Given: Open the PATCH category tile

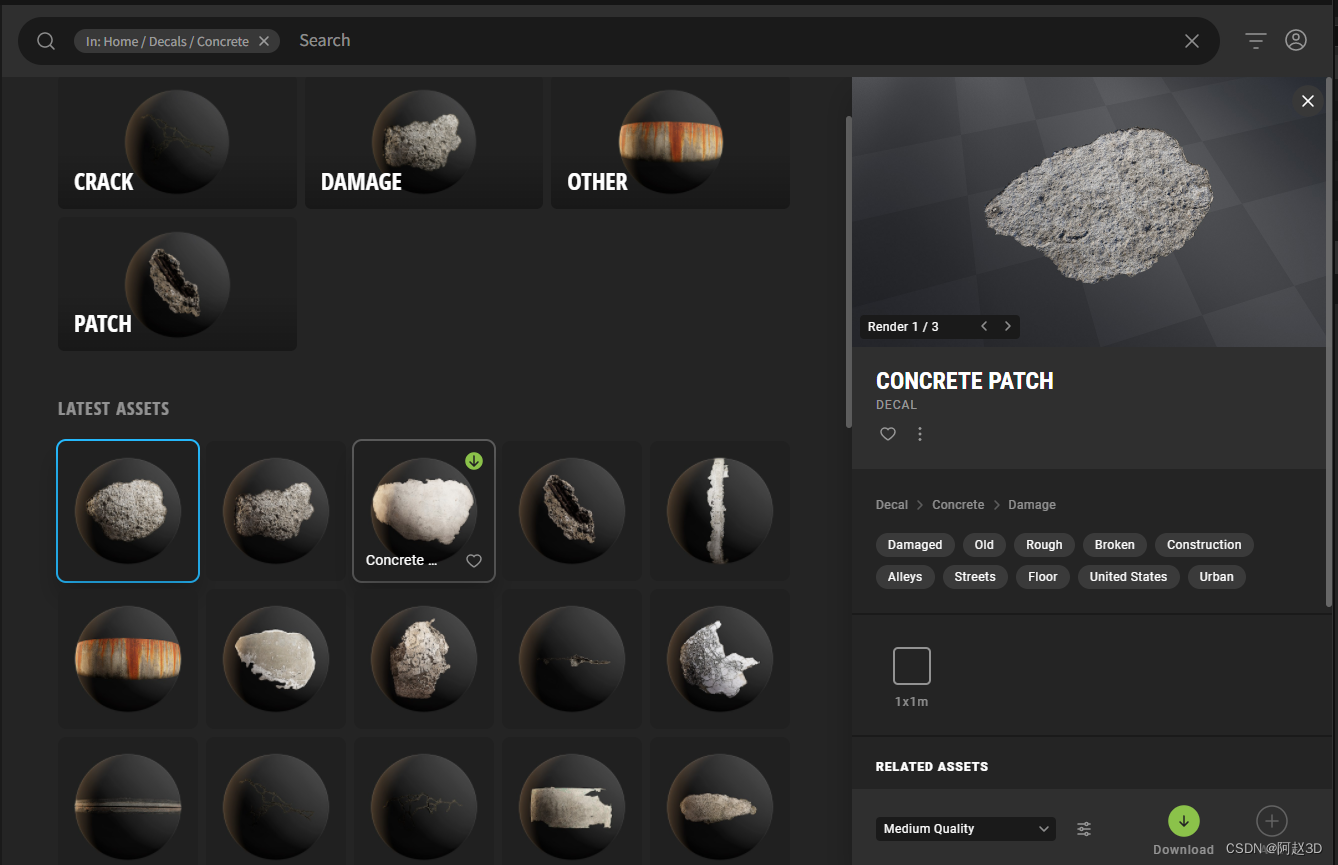Looking at the screenshot, I should pyautogui.click(x=177, y=285).
